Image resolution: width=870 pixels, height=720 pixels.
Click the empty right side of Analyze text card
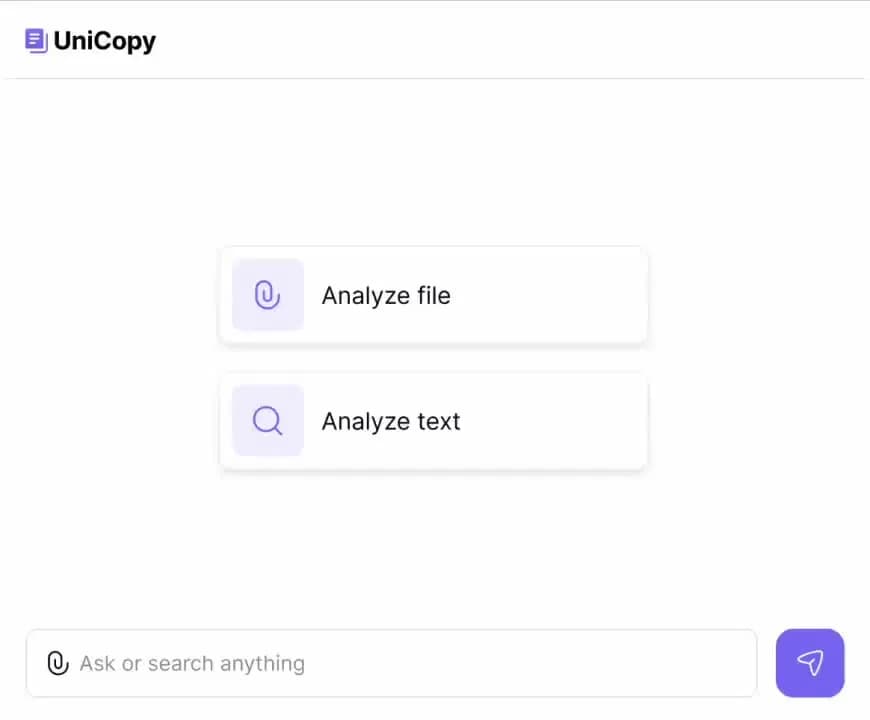[555, 421]
